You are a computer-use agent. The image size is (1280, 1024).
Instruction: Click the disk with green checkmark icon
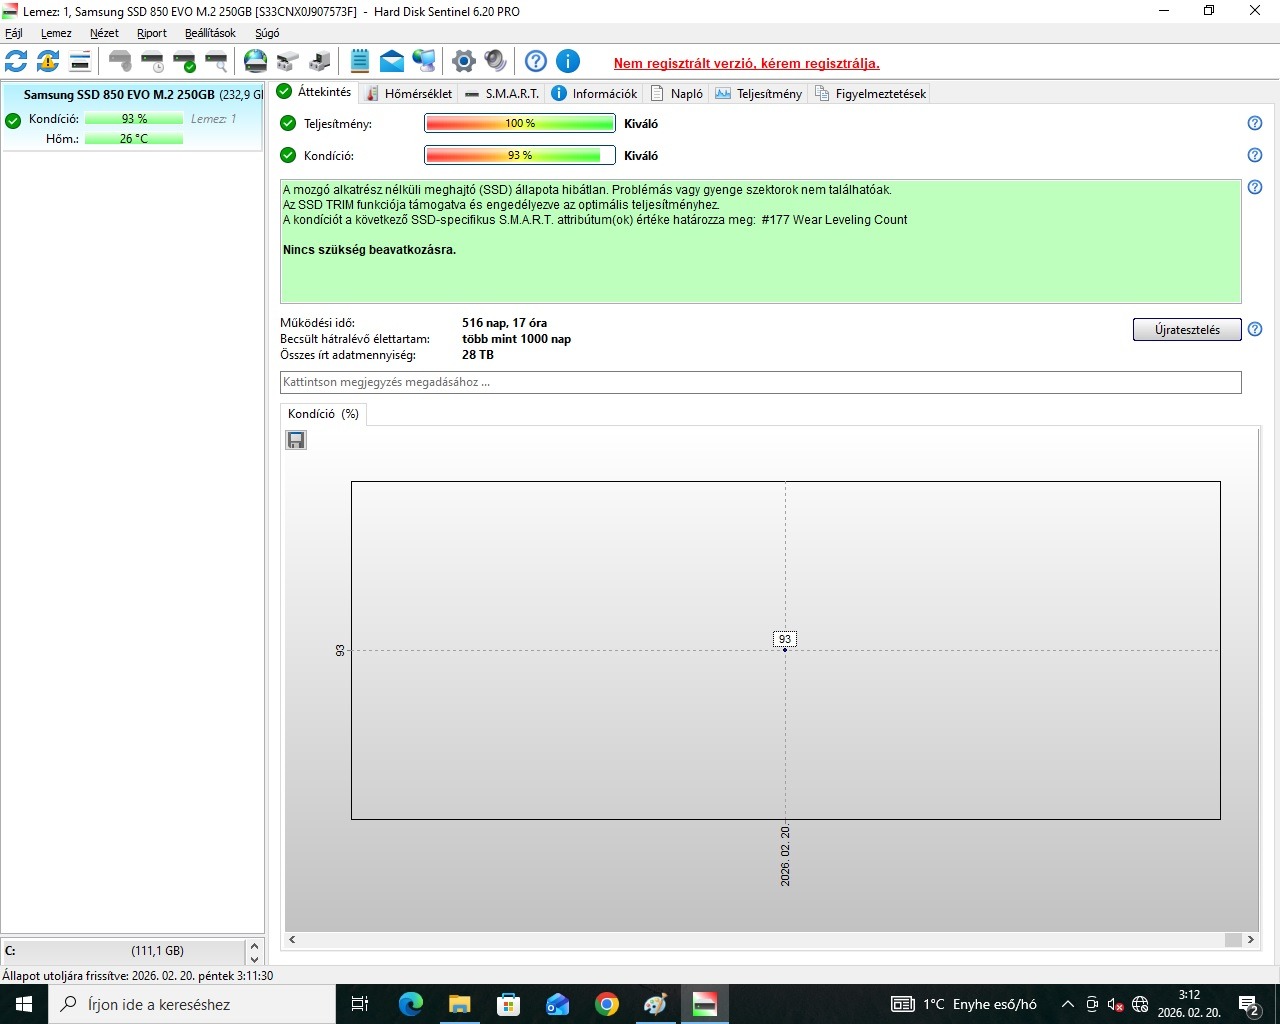(184, 61)
